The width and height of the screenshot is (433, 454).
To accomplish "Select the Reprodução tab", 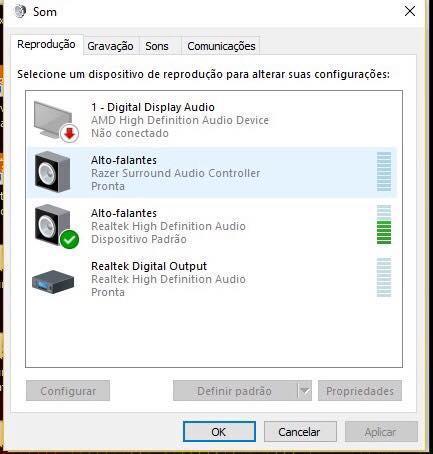I will tap(46, 44).
